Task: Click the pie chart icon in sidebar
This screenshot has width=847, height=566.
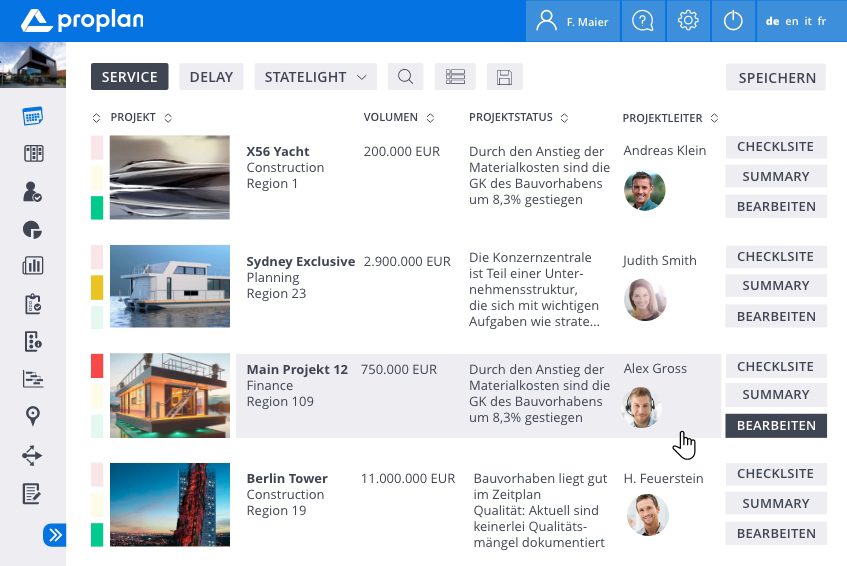Action: 32,229
